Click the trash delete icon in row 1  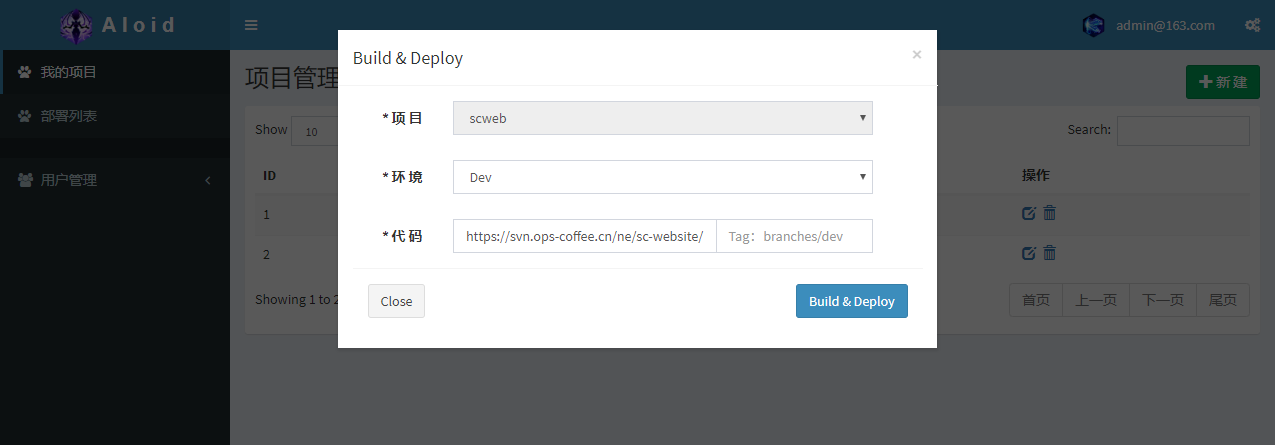coord(1049,213)
